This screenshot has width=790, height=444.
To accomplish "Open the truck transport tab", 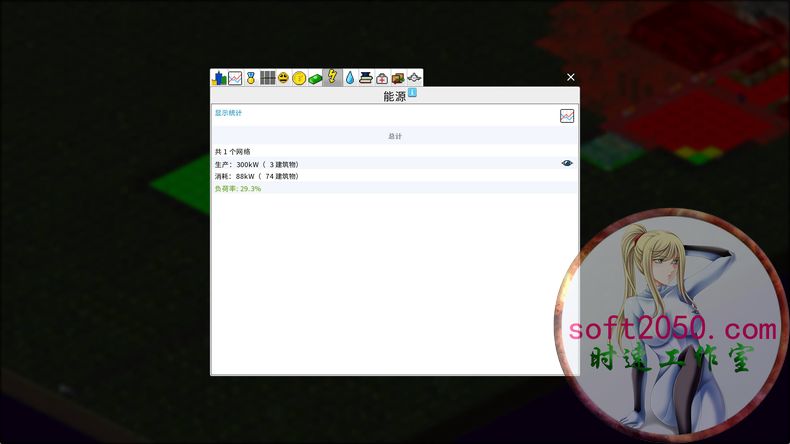I will pos(398,78).
